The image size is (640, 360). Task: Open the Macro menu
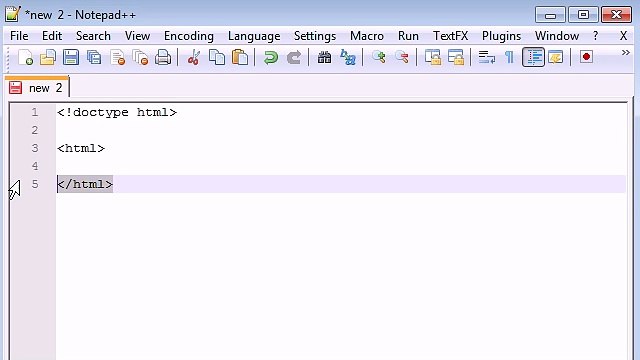(x=367, y=36)
